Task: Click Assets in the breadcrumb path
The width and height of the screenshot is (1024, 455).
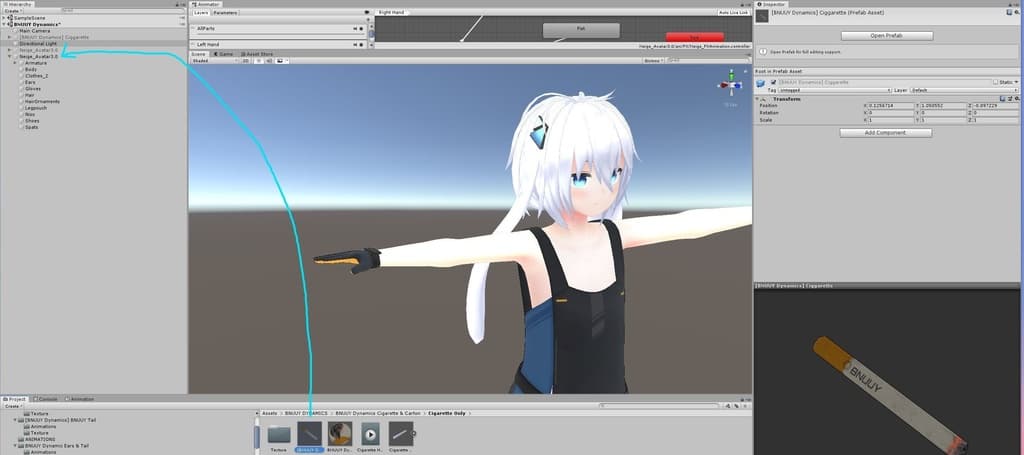Action: click(270, 413)
